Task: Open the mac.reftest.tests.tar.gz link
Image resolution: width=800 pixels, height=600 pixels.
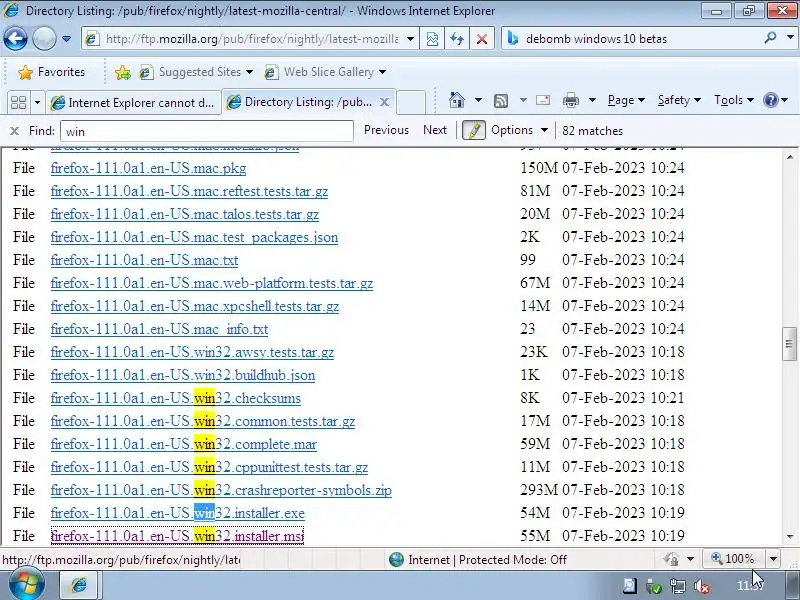Action: 189,191
